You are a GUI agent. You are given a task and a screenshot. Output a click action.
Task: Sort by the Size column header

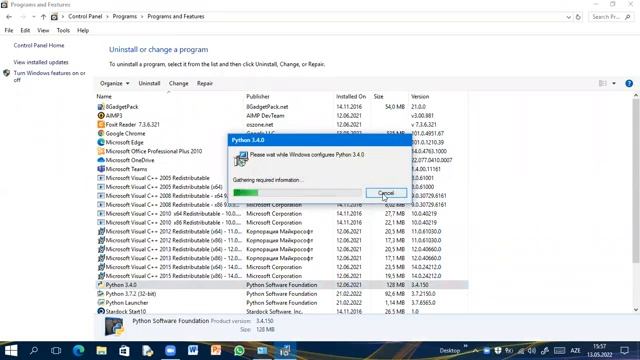(378, 97)
